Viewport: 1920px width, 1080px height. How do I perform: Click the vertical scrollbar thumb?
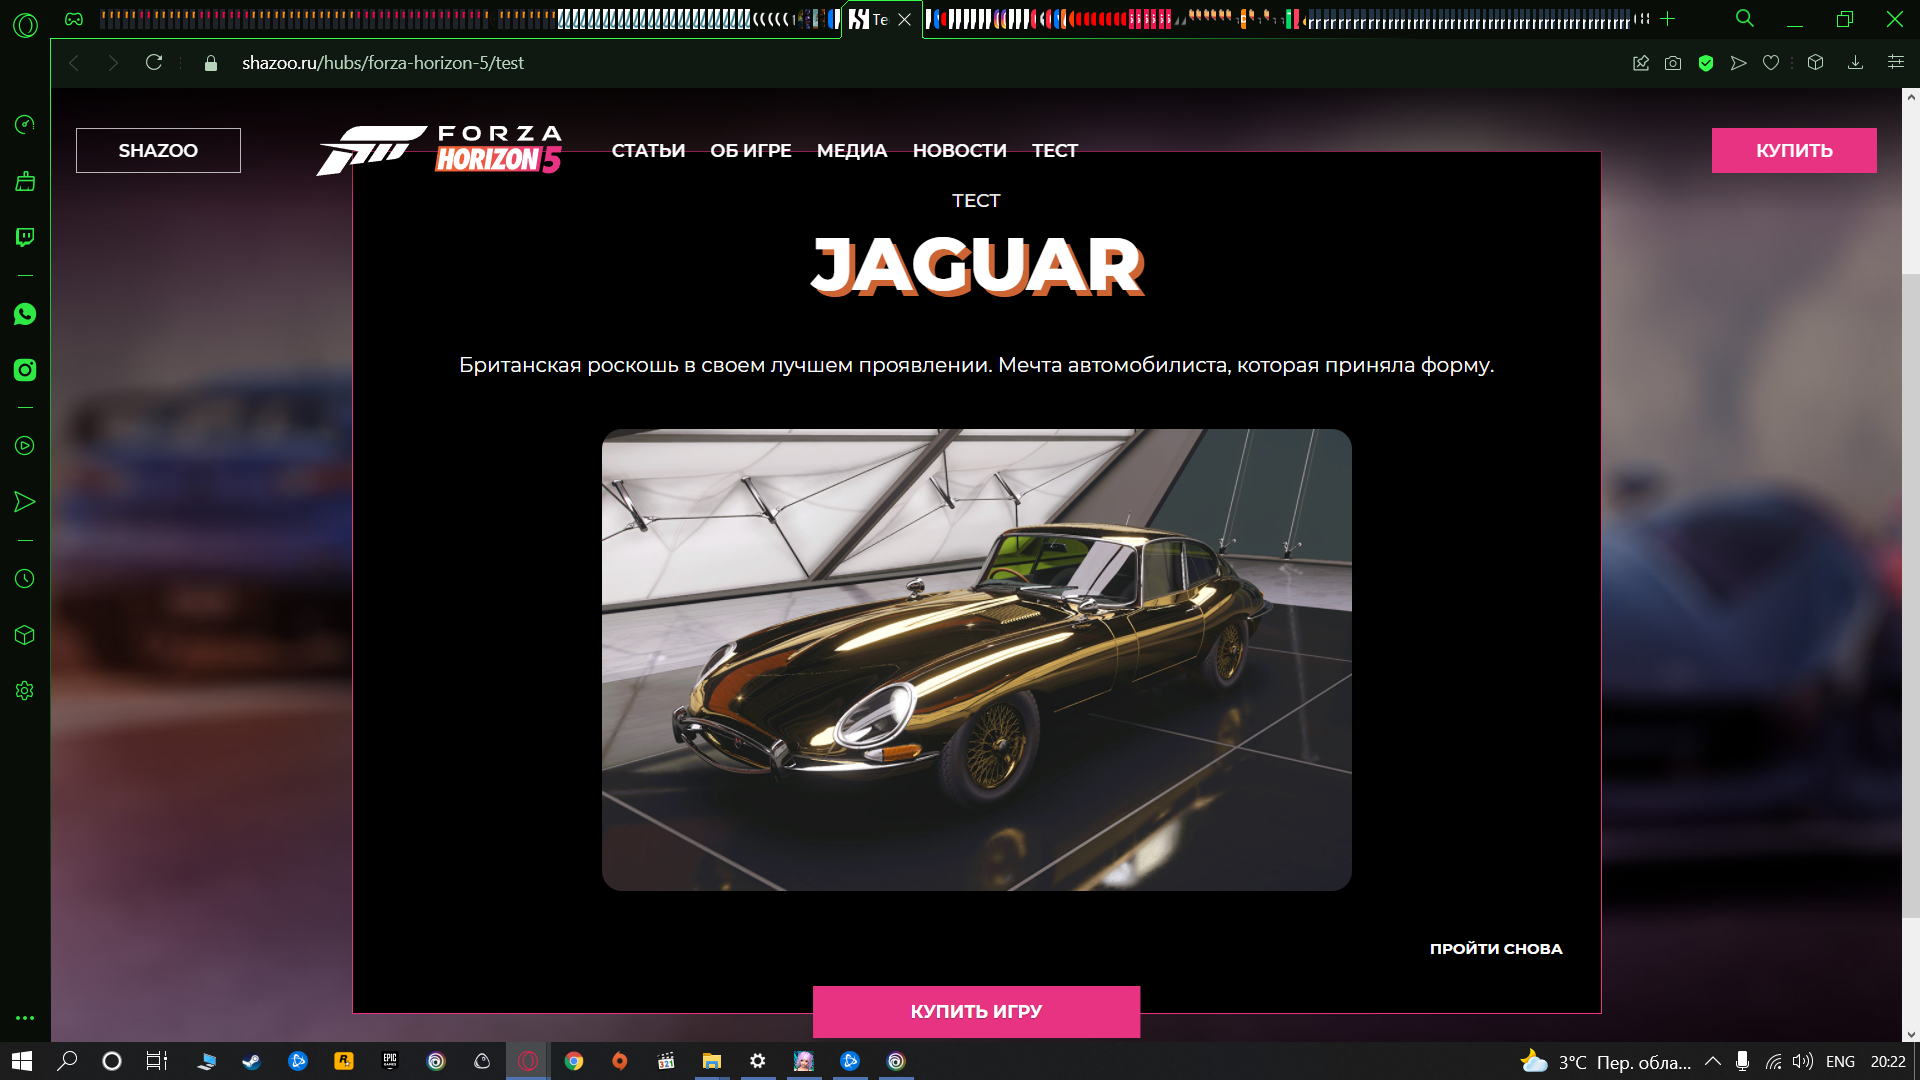point(1911,595)
